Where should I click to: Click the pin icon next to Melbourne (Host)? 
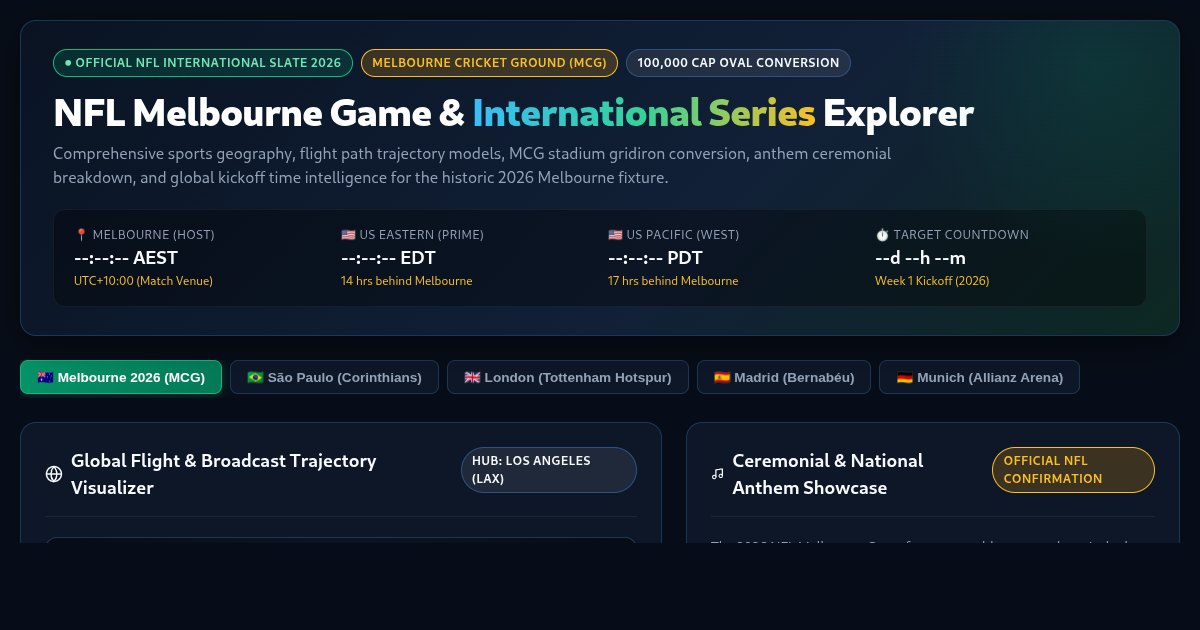click(81, 235)
